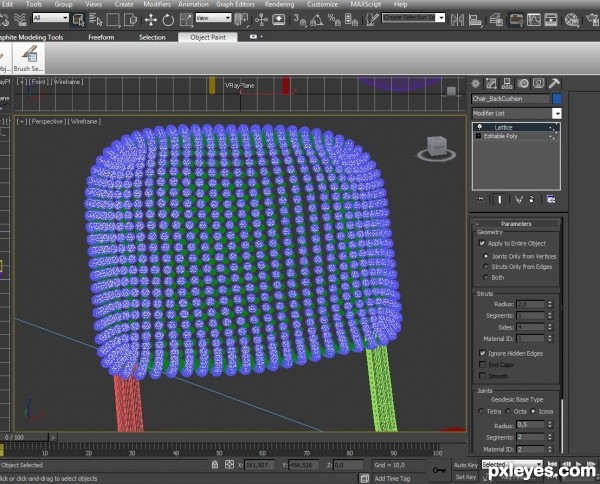
Task: Toggle Ignore Hidden Edges checkbox
Action: tap(482, 353)
